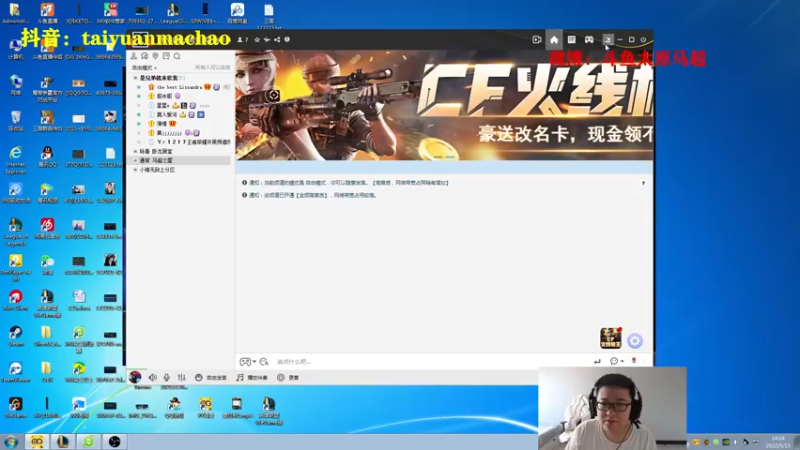Collapse the top channel group with 7 members
The image size is (800, 450).
135,78
